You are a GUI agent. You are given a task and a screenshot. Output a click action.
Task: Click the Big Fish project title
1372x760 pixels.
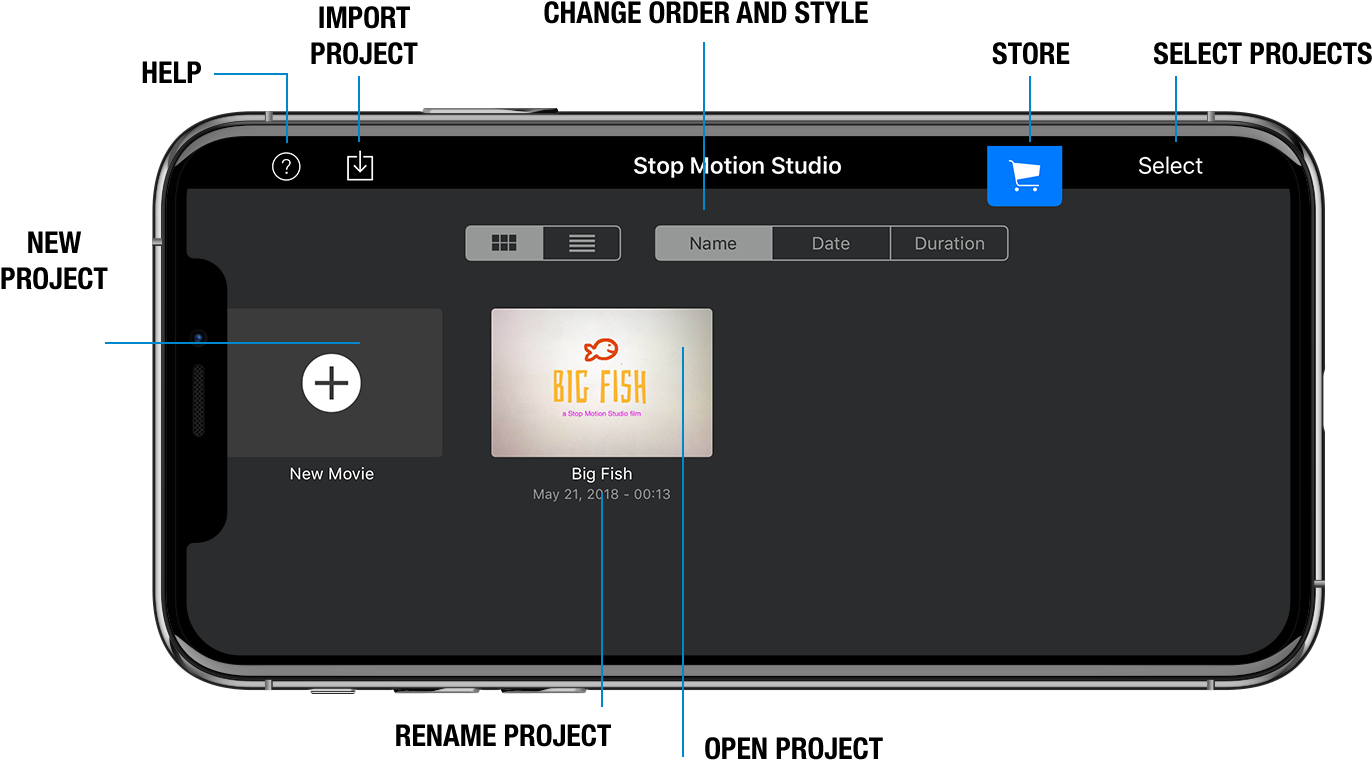click(601, 474)
